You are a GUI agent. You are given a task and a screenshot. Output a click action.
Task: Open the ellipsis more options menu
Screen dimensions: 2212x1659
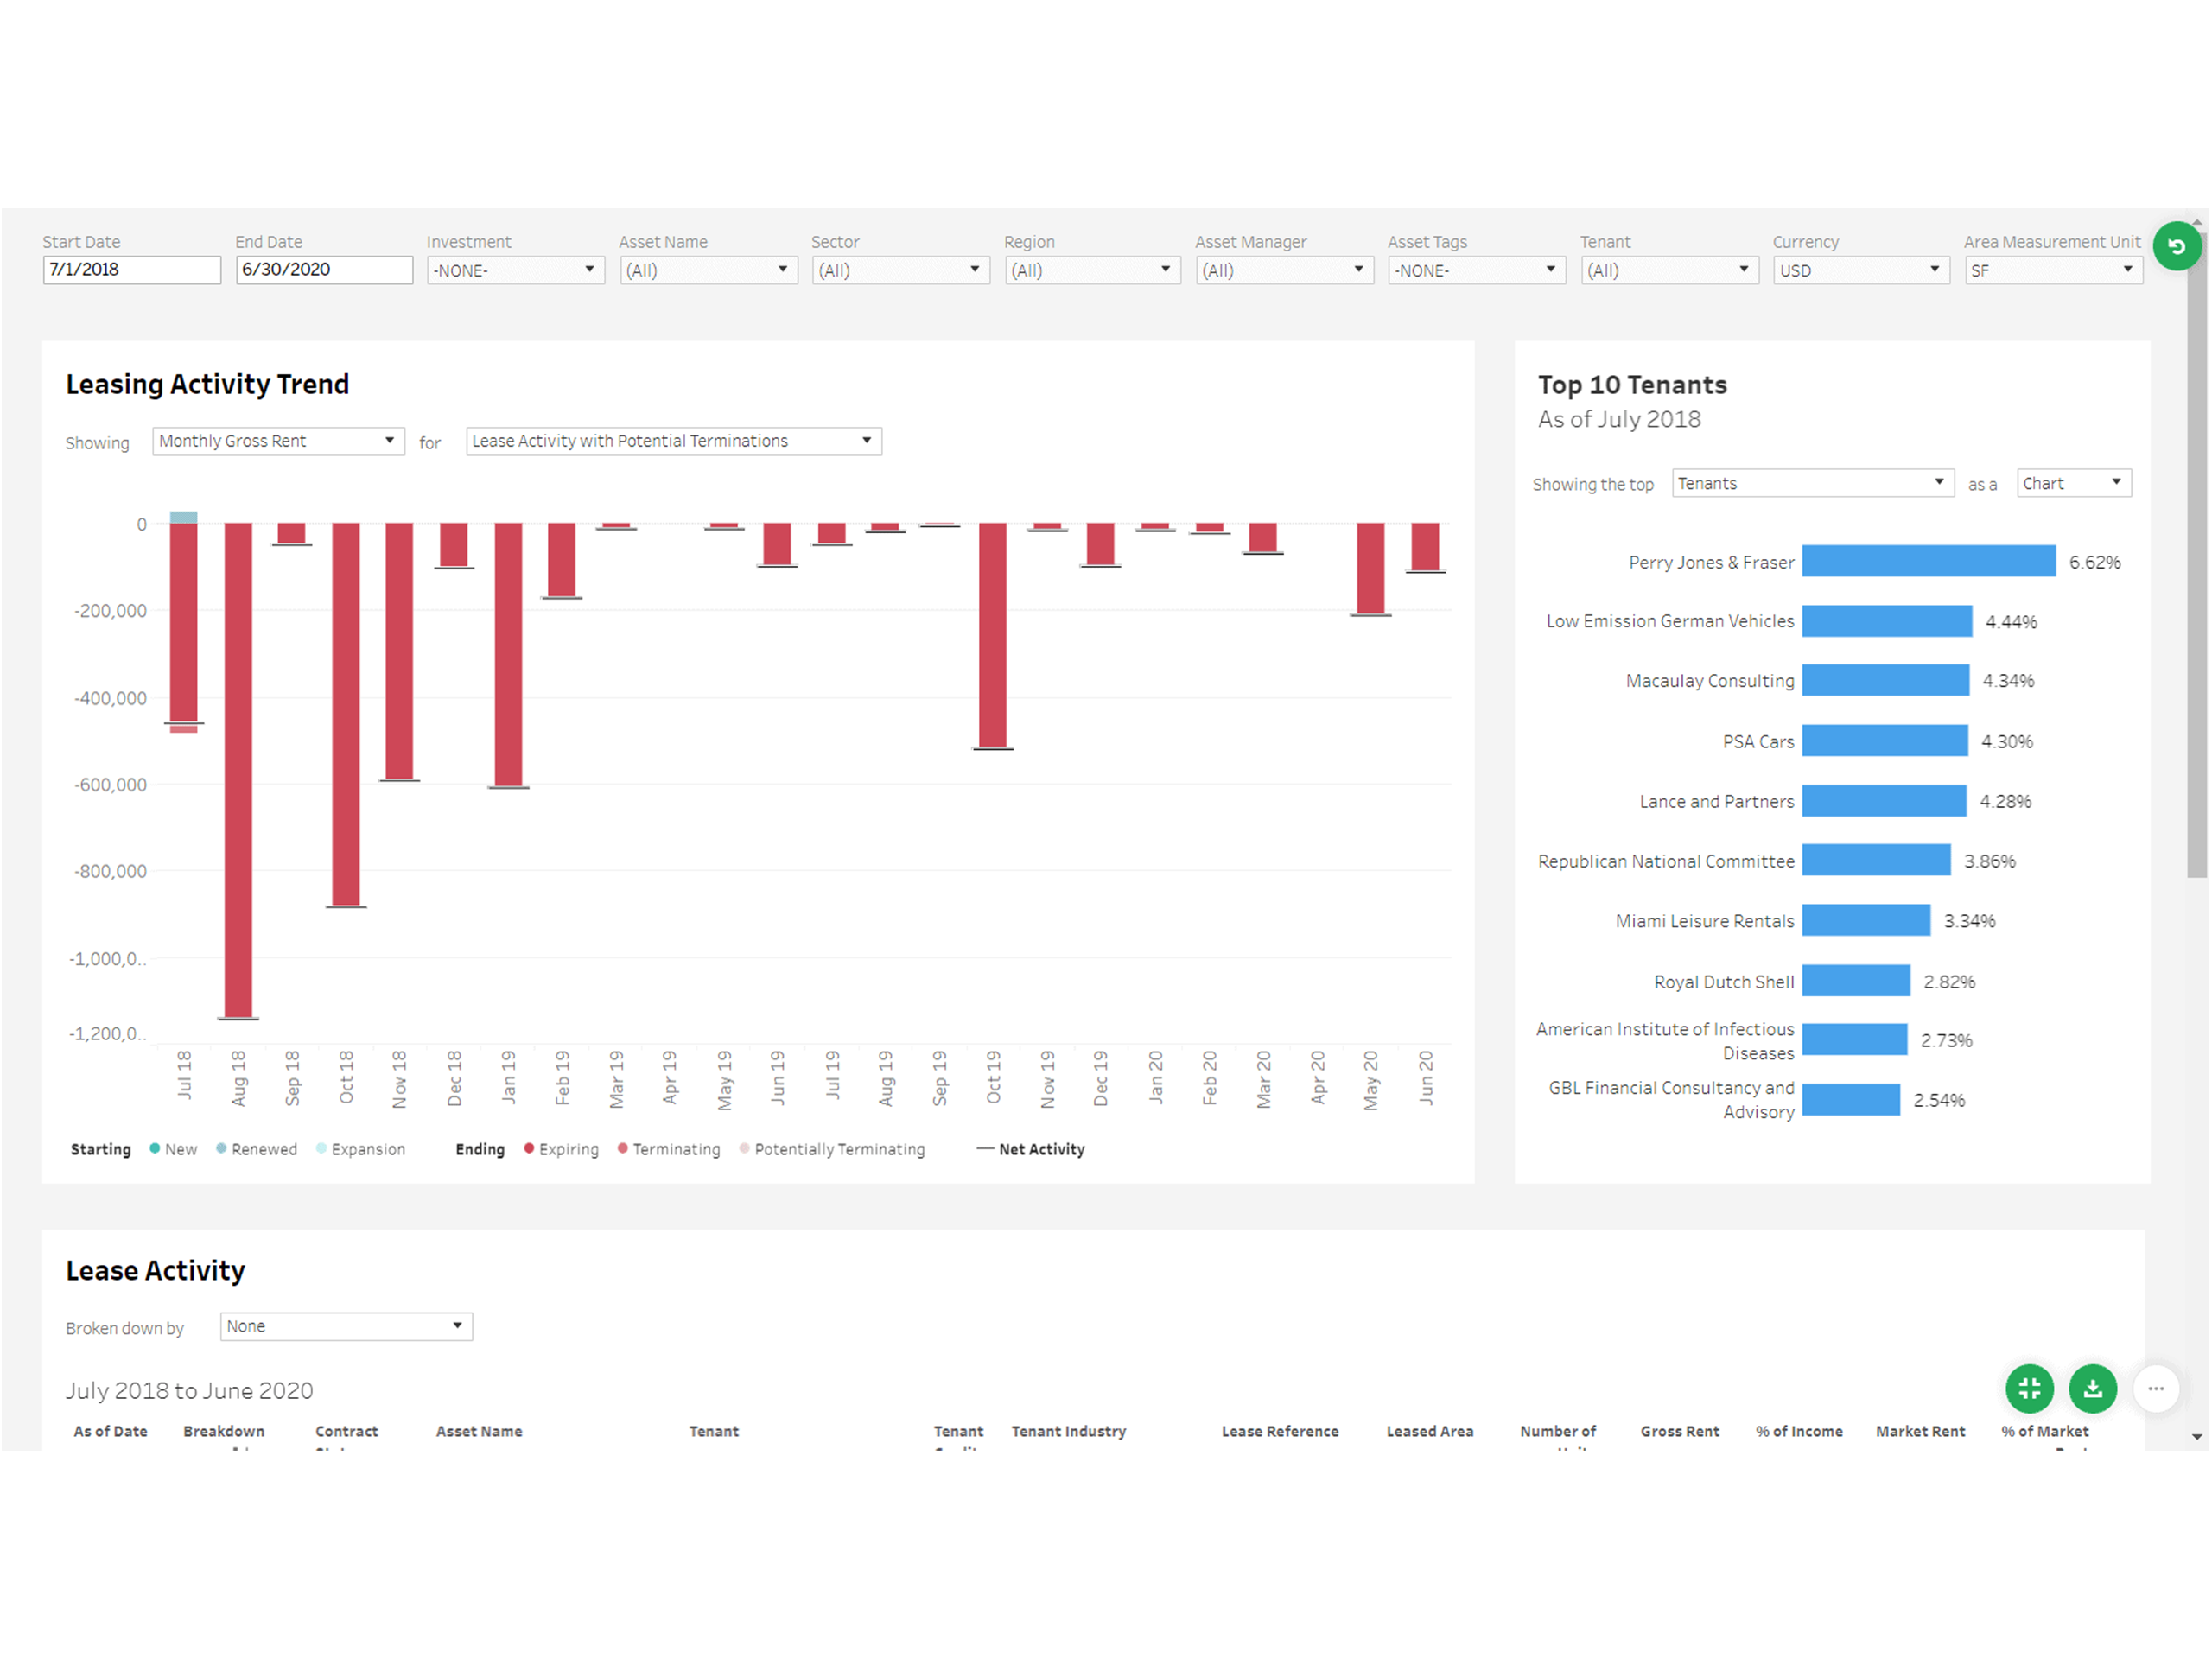point(2157,1388)
